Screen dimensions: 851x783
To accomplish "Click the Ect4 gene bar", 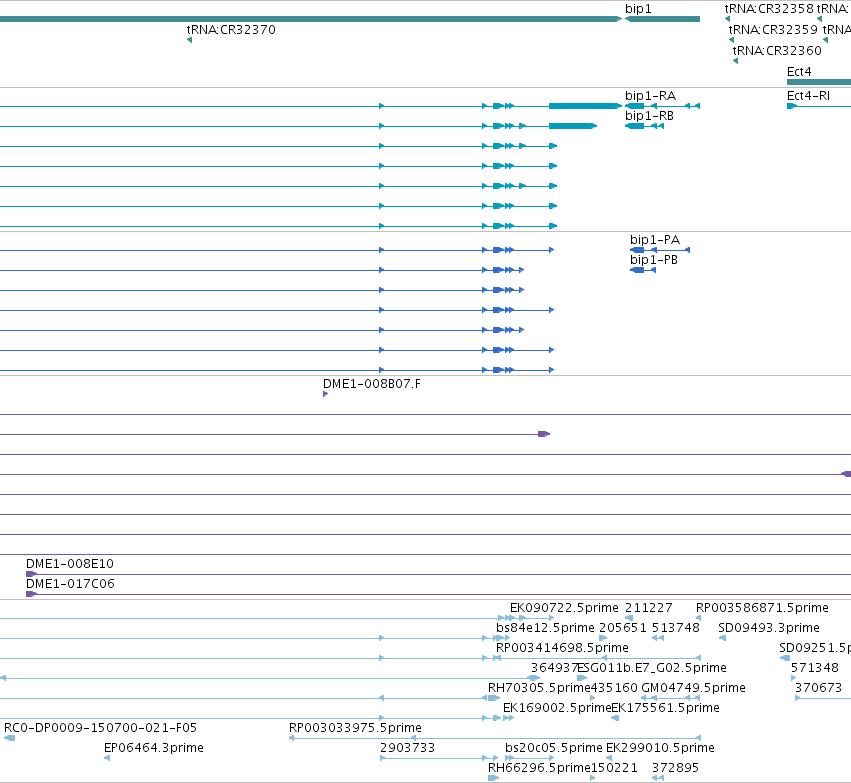I will point(819,82).
